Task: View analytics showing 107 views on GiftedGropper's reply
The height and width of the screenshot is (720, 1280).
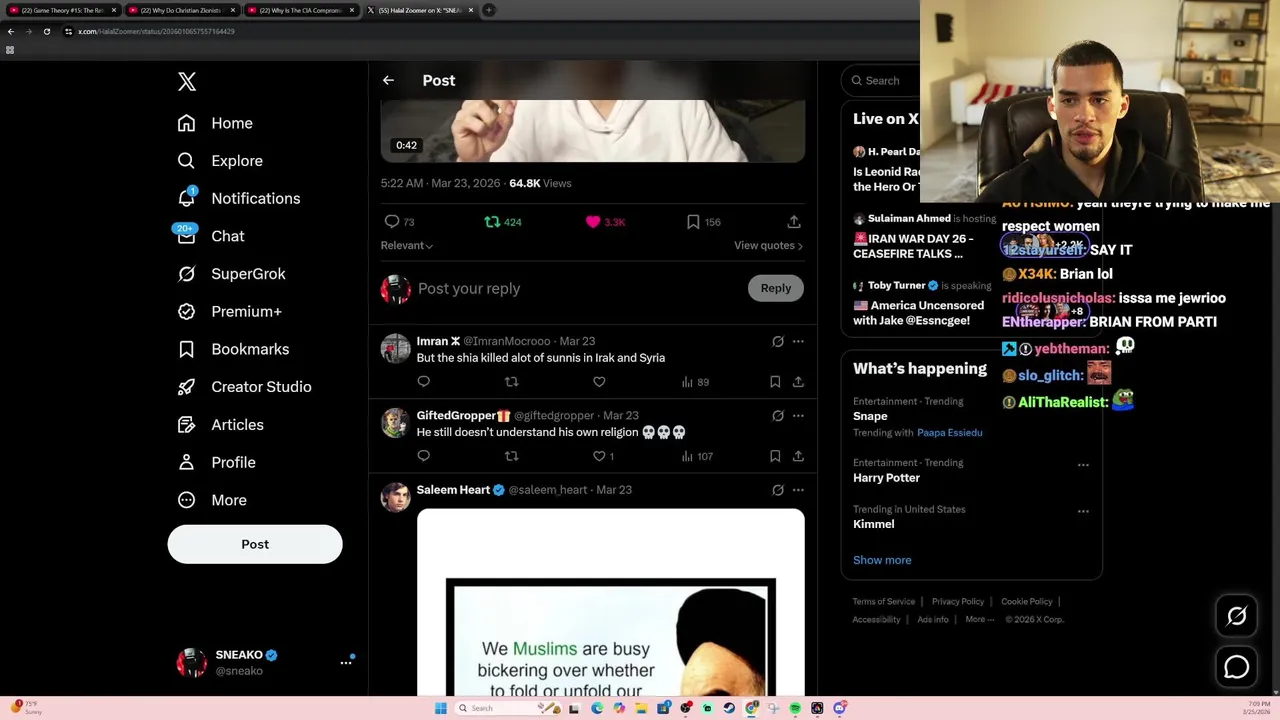Action: point(697,456)
